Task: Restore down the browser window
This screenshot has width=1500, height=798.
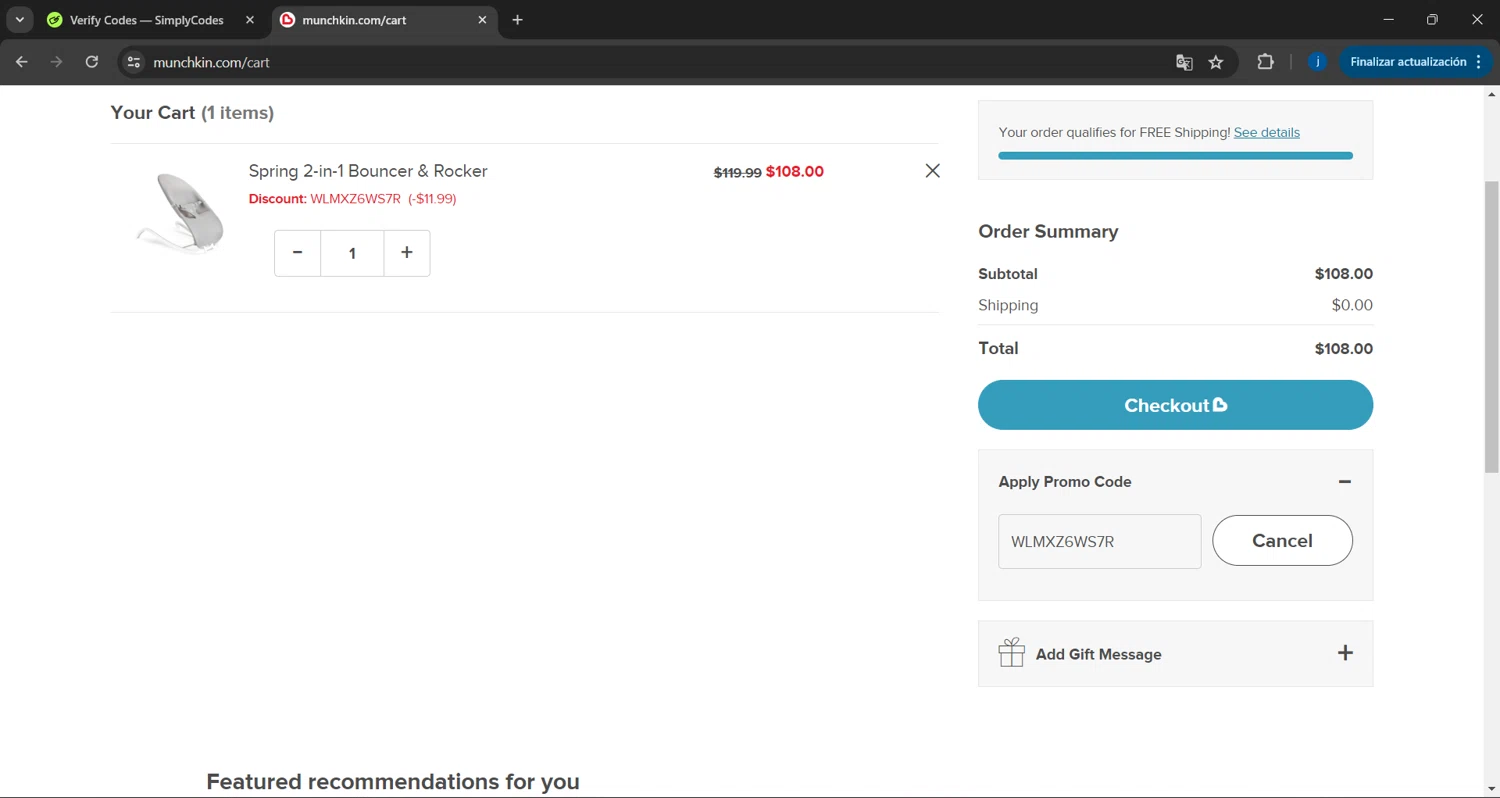Action: tap(1432, 20)
